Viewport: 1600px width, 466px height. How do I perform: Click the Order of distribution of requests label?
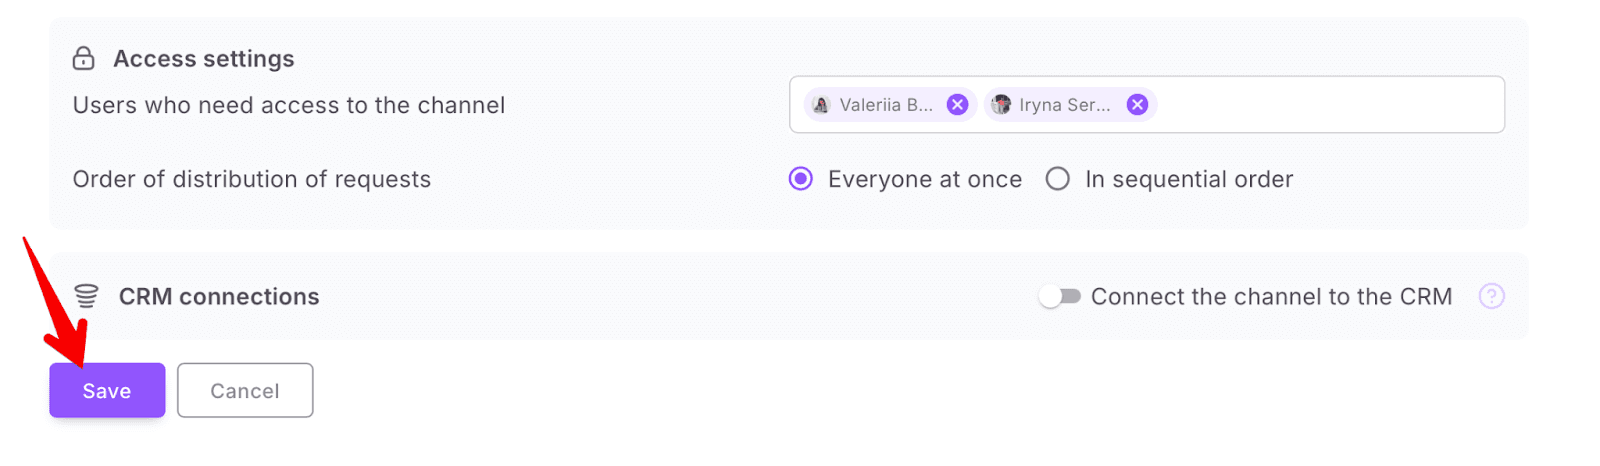252,180
